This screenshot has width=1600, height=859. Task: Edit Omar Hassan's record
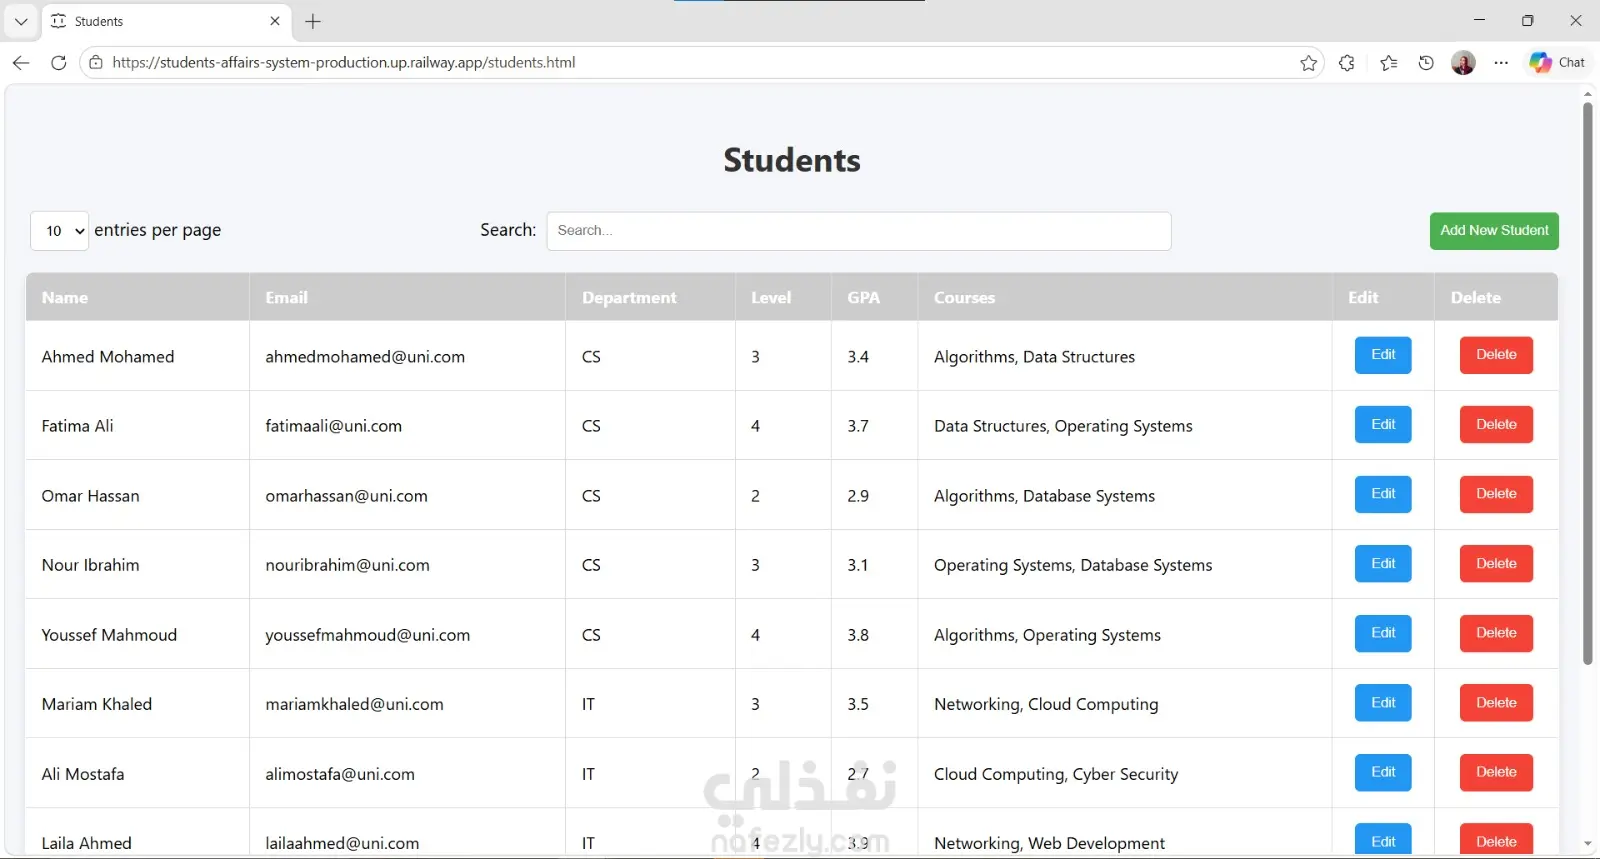pyautogui.click(x=1383, y=494)
